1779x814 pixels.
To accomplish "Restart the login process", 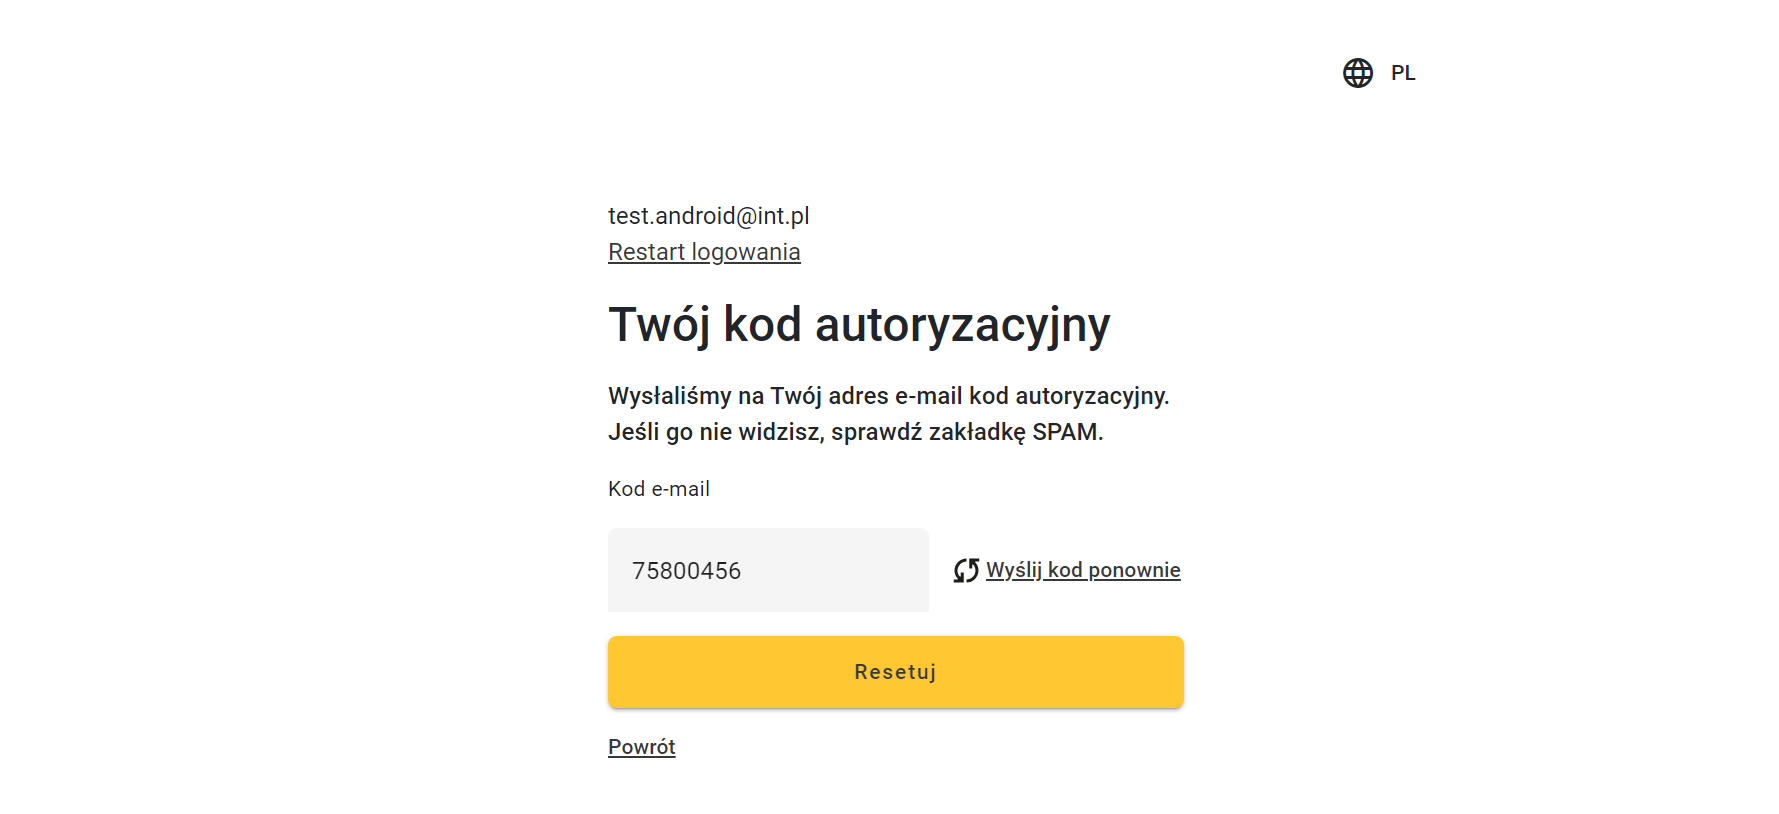I will pos(704,252).
